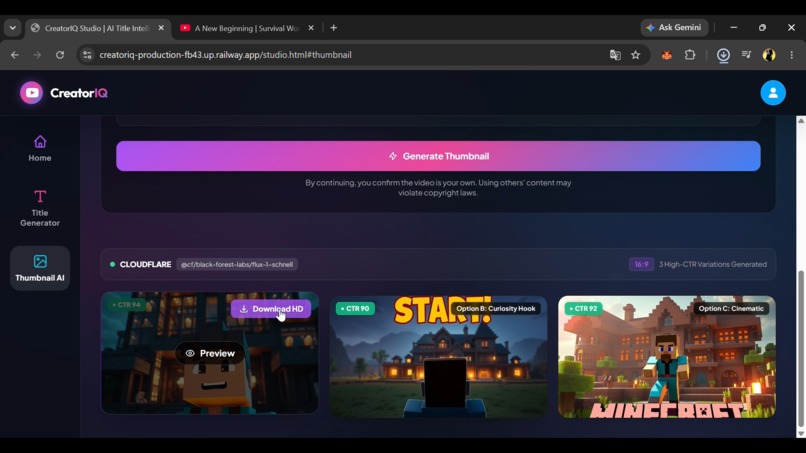Viewport: 806px width, 453px height.
Task: Open the Option C: Cinematic thumbnail
Action: (667, 357)
